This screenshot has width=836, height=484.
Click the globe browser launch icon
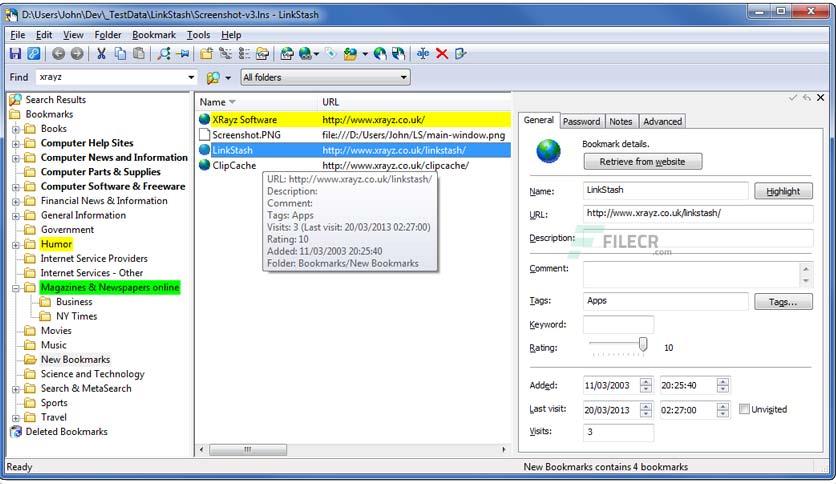[x=305, y=53]
